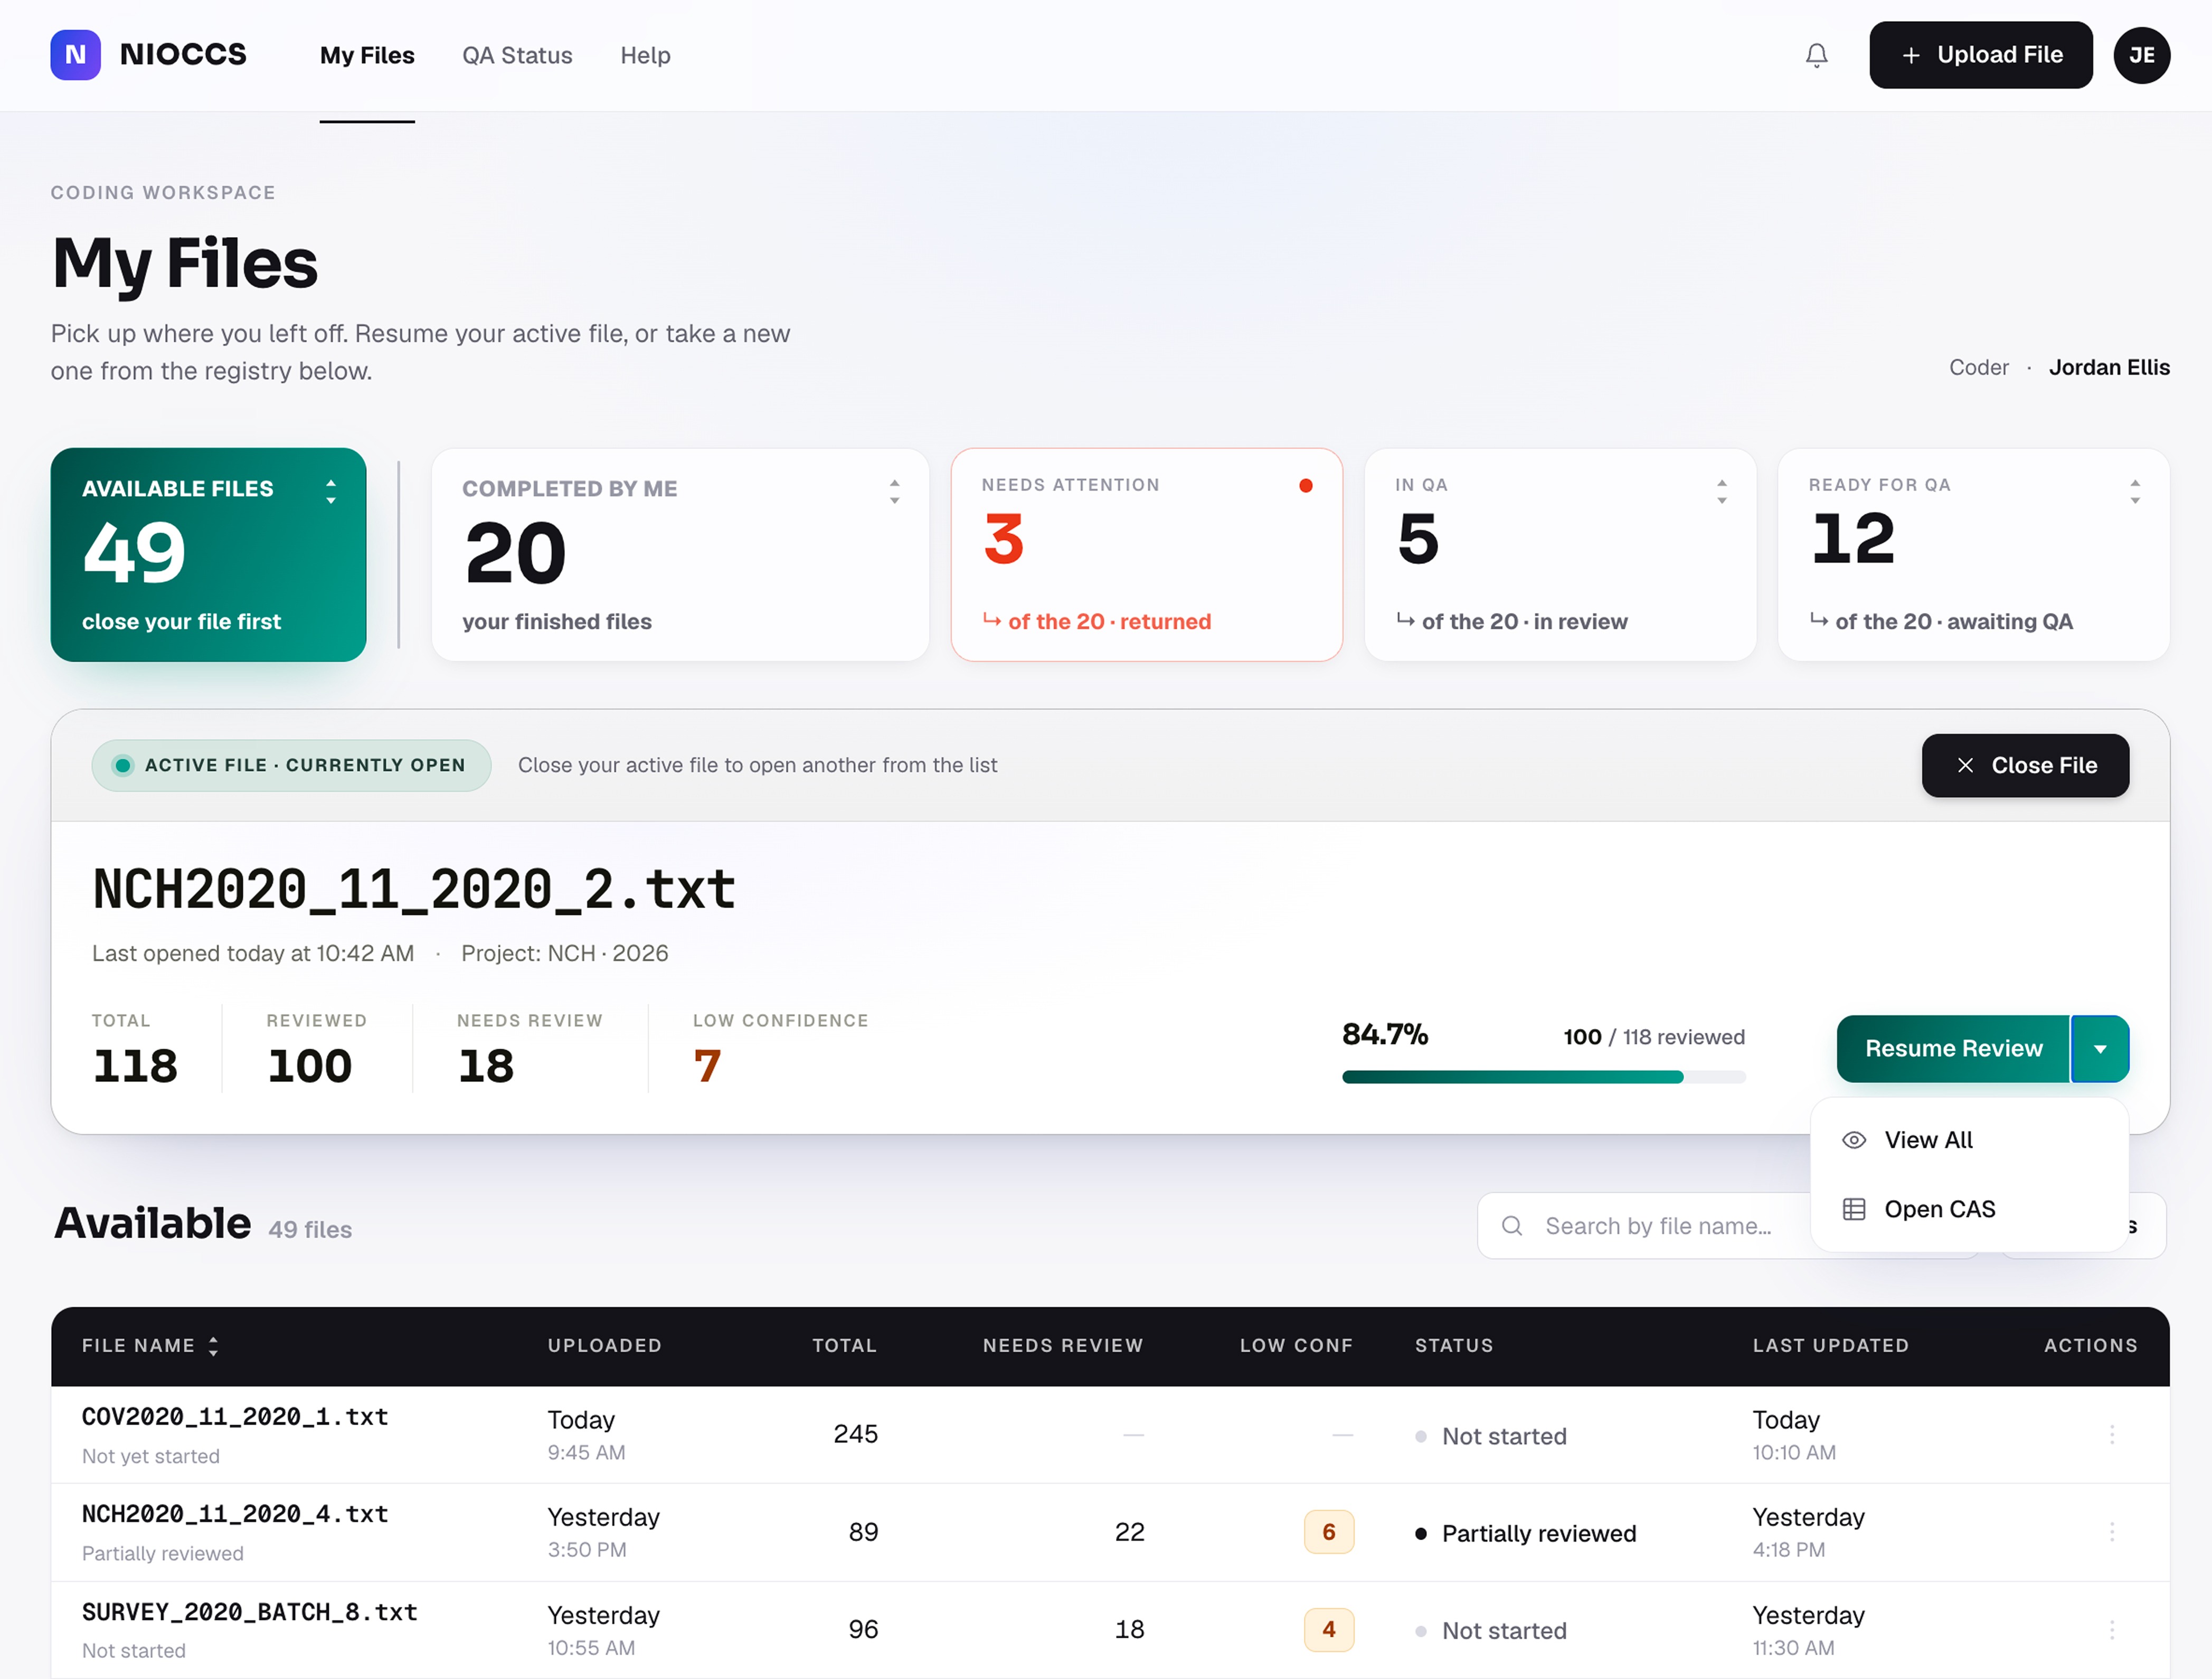Click the green active file status dot

tap(122, 765)
